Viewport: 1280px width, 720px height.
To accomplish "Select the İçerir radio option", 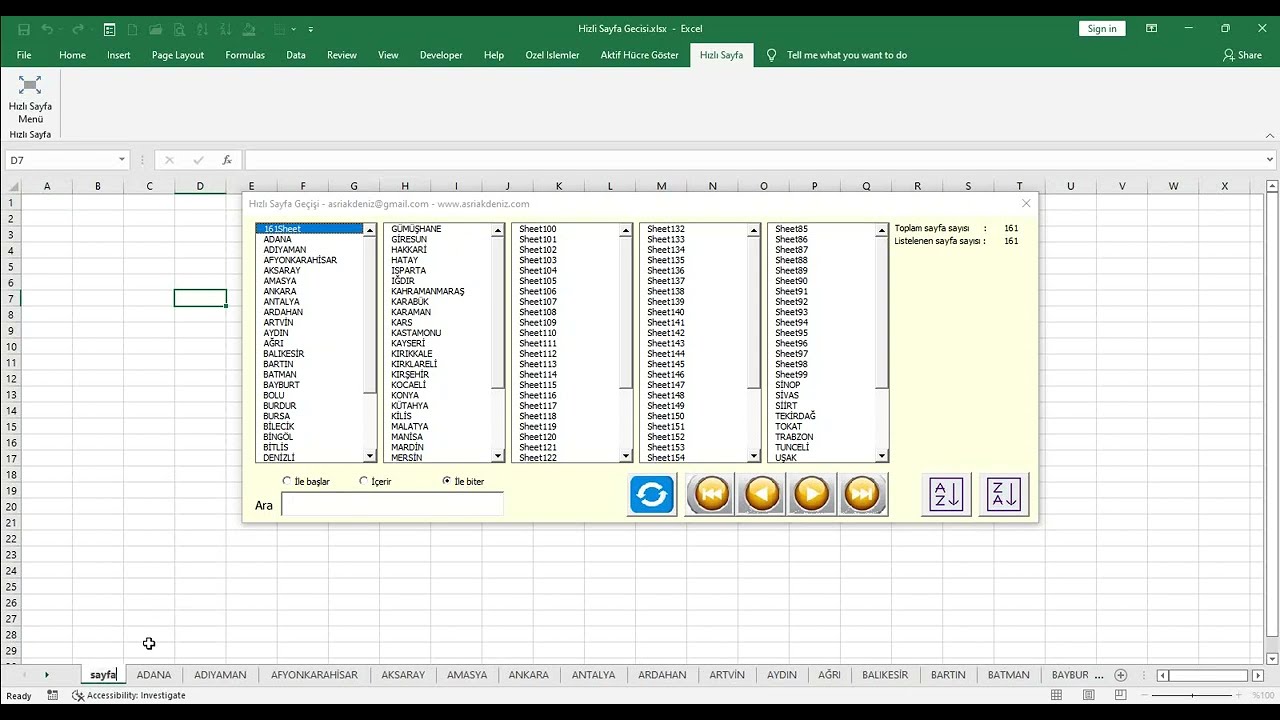I will click(x=375, y=481).
